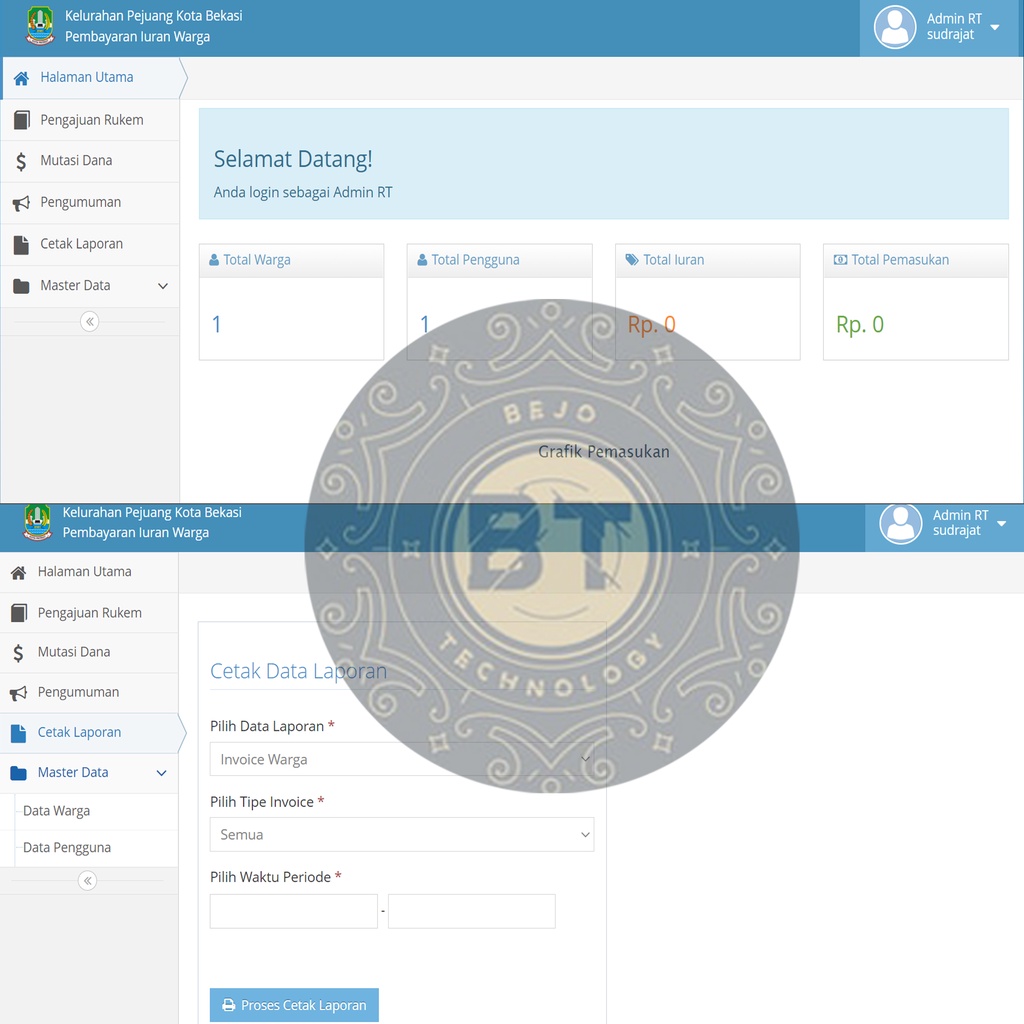The height and width of the screenshot is (1024, 1024).
Task: Click the bottom header city logo
Action: (37, 522)
